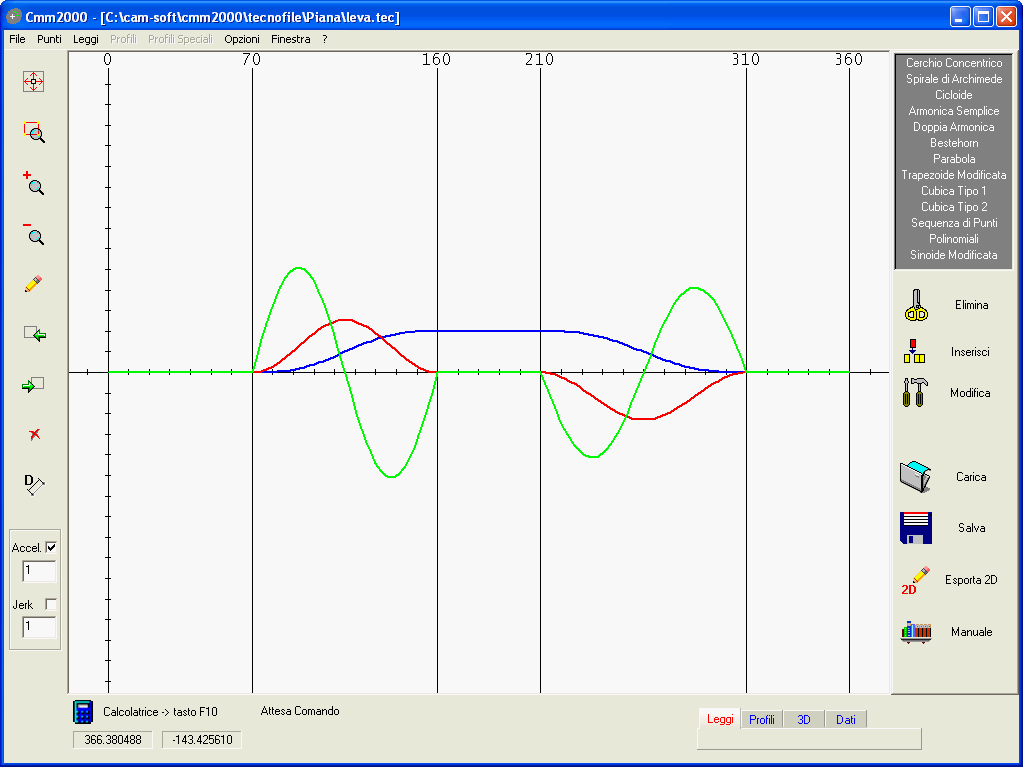This screenshot has height=767, width=1023.
Task: Open the blue calculator icon
Action: 83,712
